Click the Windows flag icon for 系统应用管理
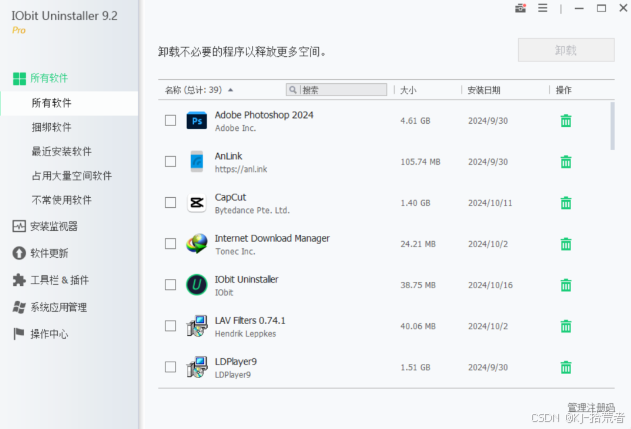The height and width of the screenshot is (429, 631). (19, 307)
